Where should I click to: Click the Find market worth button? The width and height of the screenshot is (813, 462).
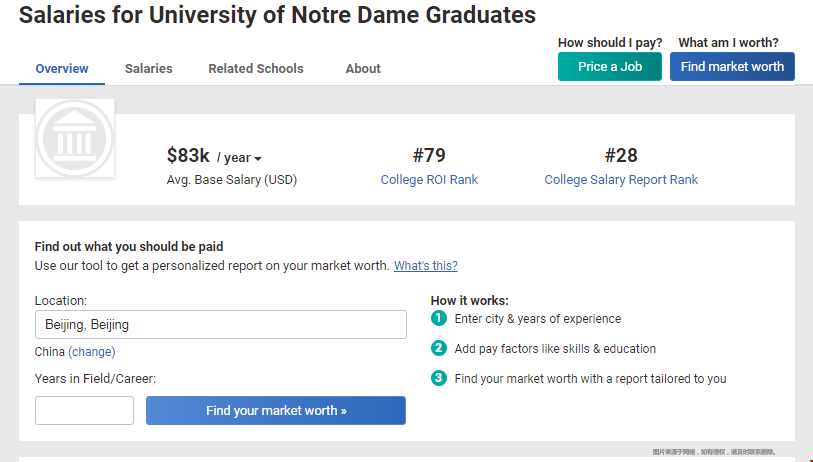[732, 66]
